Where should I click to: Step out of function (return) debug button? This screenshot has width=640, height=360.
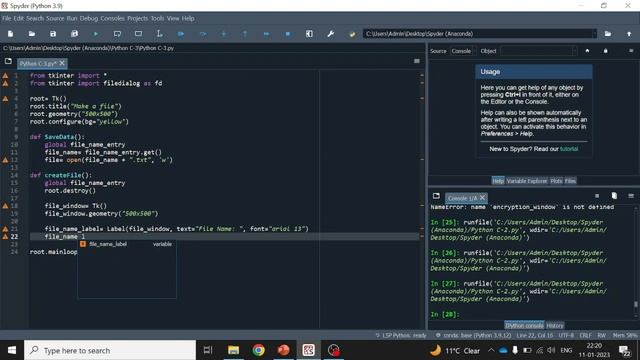click(245, 34)
